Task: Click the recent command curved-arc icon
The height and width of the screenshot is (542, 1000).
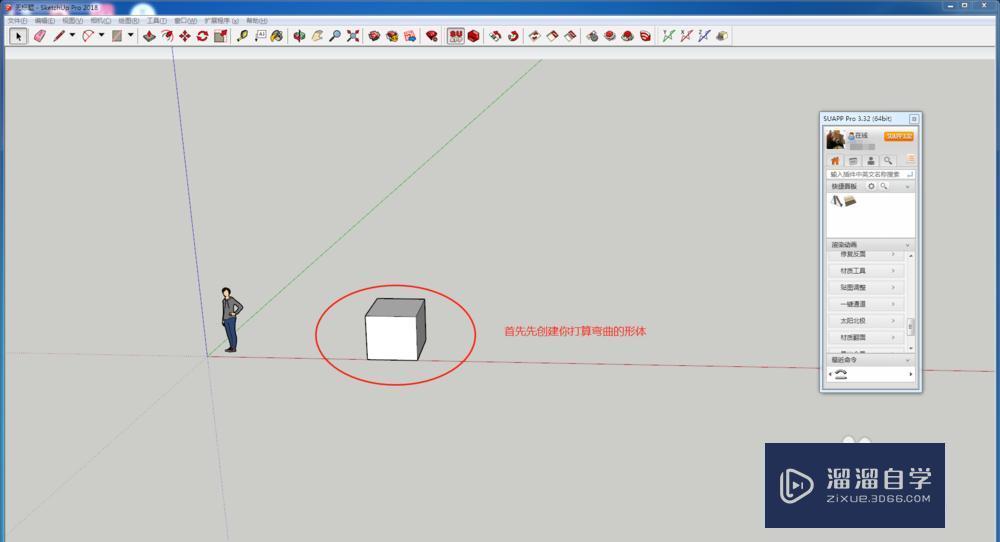Action: [841, 374]
